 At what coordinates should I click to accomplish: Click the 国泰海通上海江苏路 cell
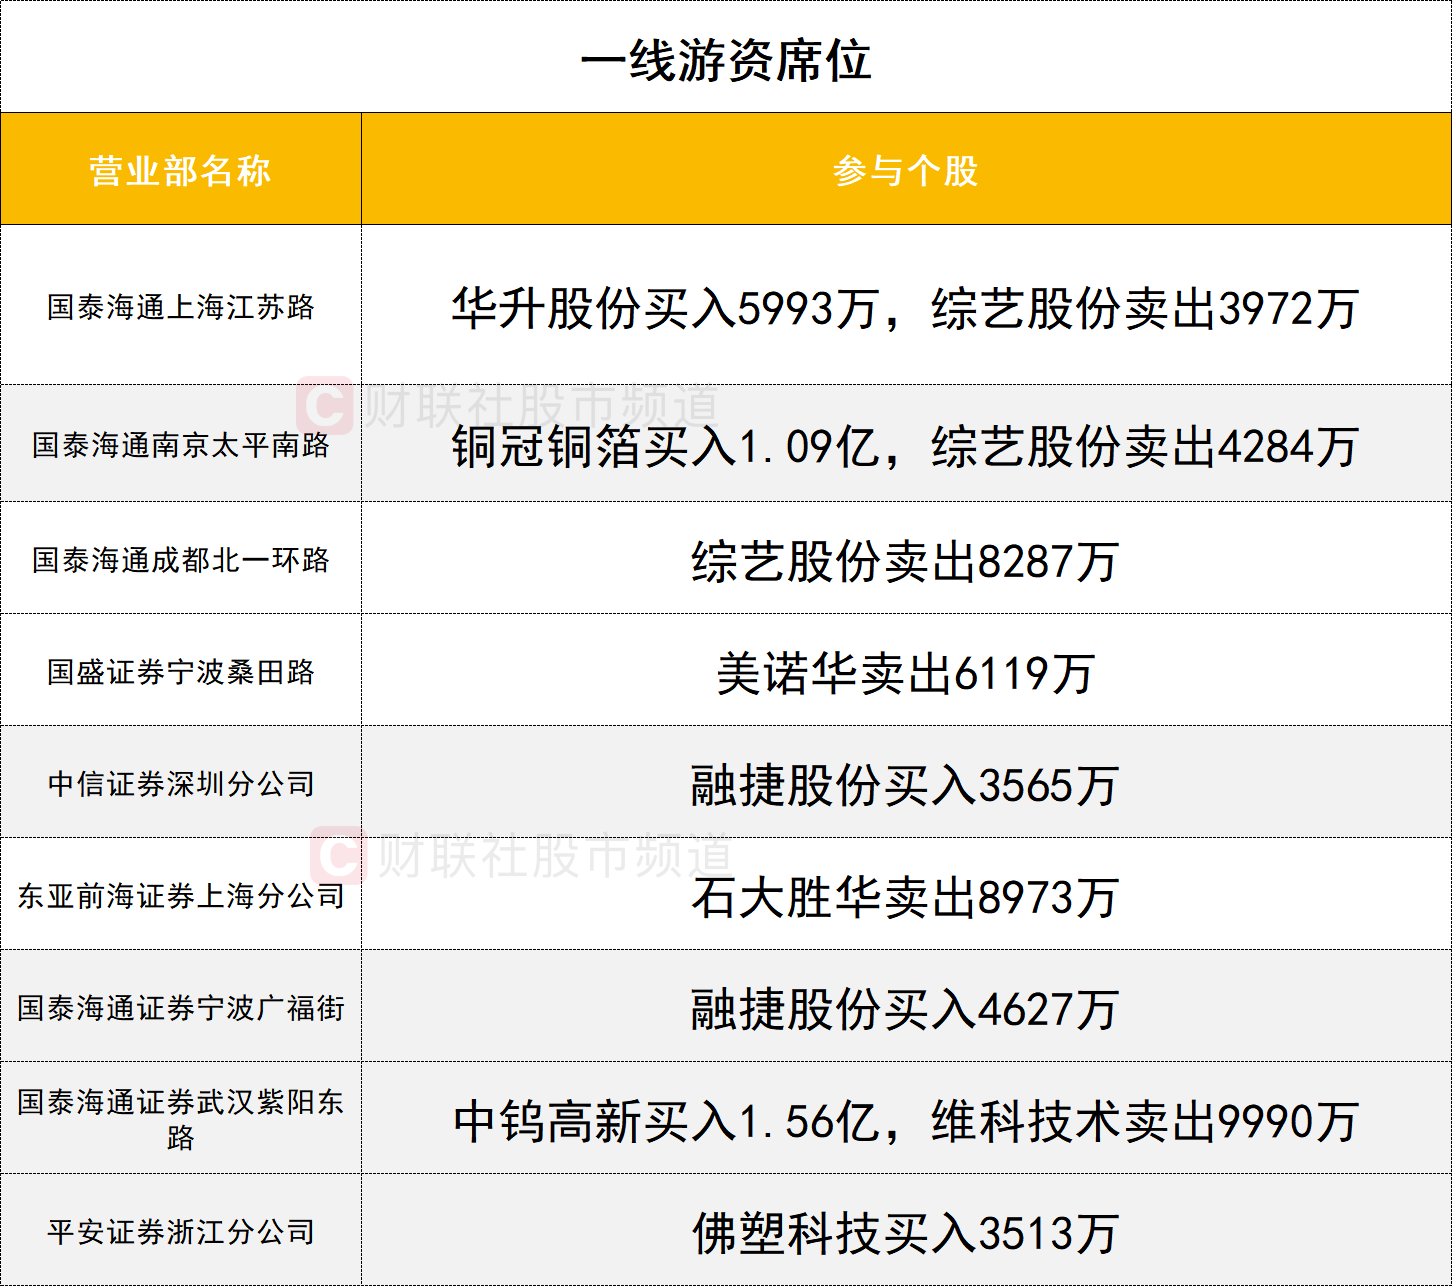click(x=180, y=307)
